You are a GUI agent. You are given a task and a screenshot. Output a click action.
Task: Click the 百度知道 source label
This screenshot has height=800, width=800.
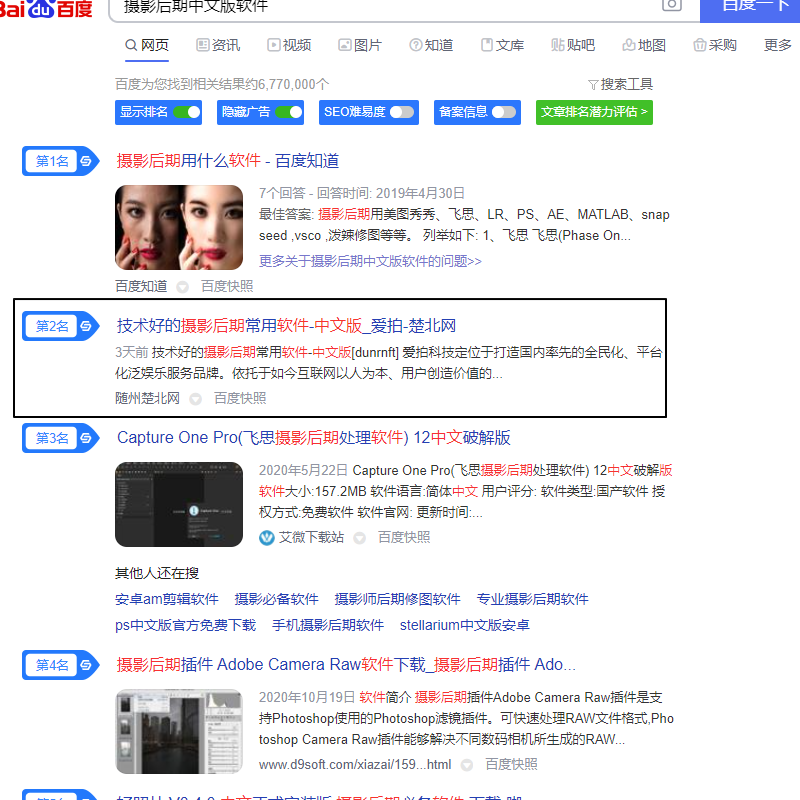[x=141, y=286]
